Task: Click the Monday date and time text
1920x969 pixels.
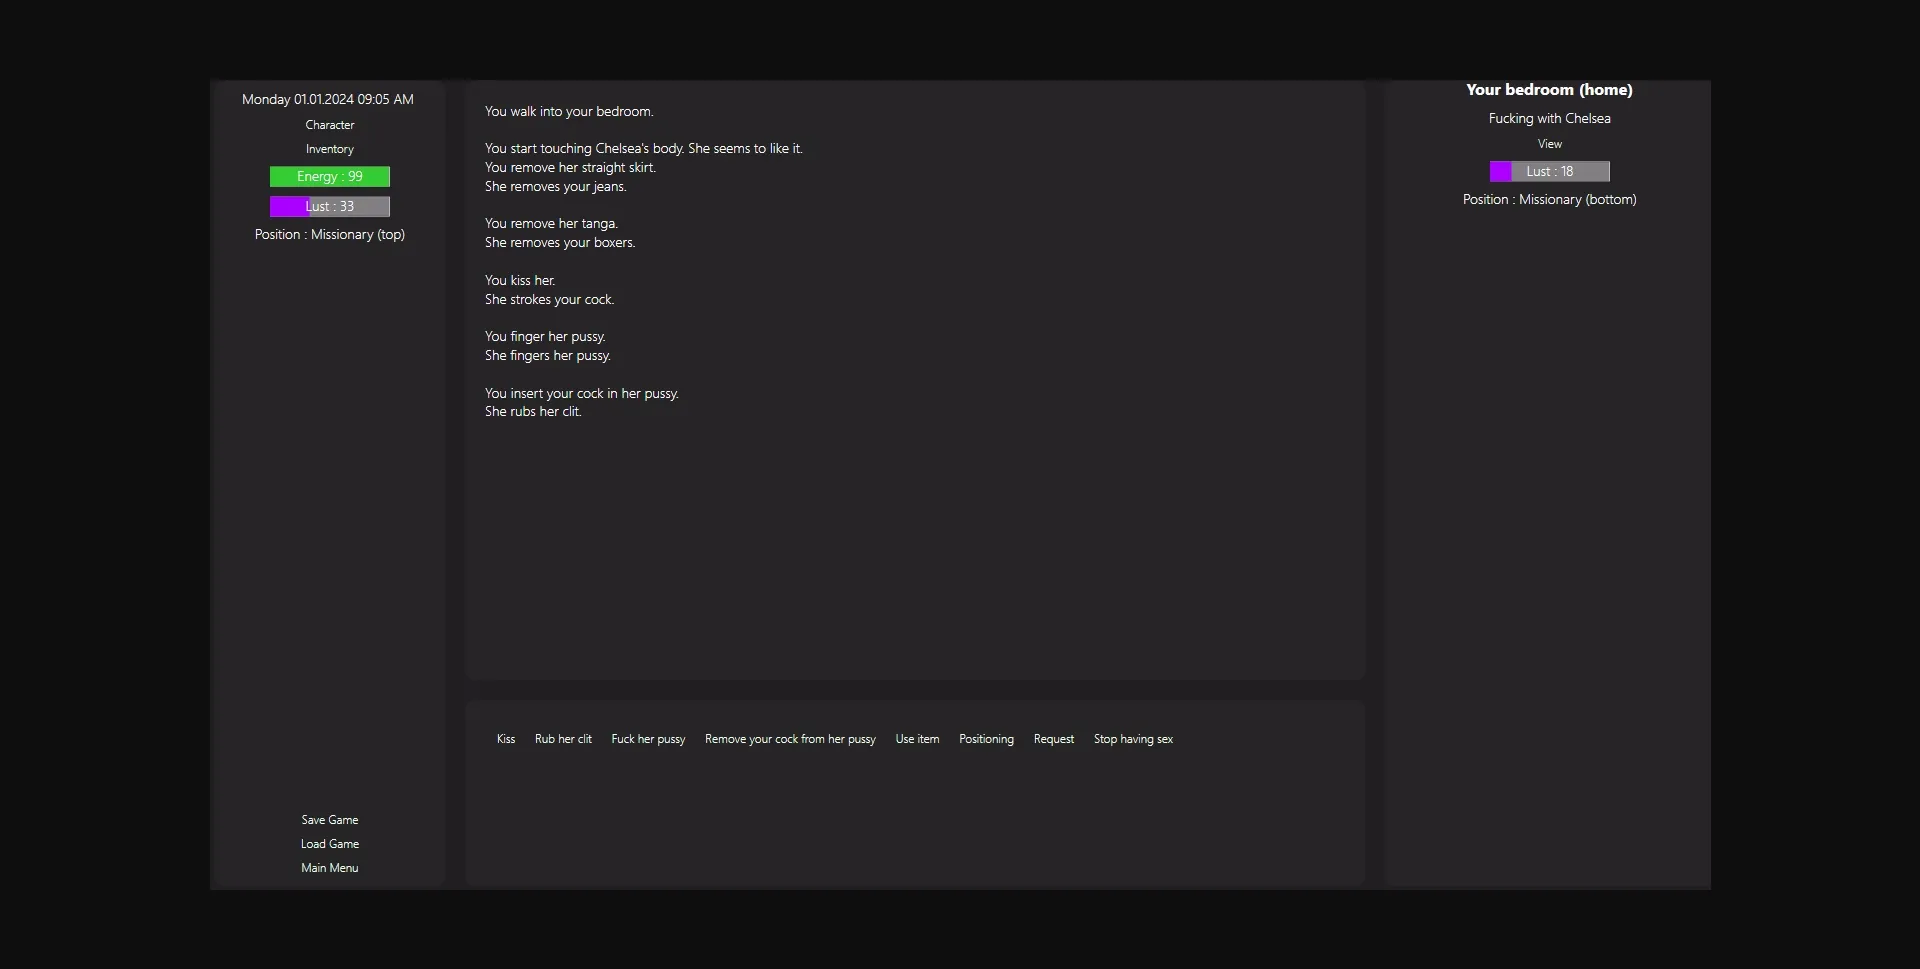Action: (327, 99)
